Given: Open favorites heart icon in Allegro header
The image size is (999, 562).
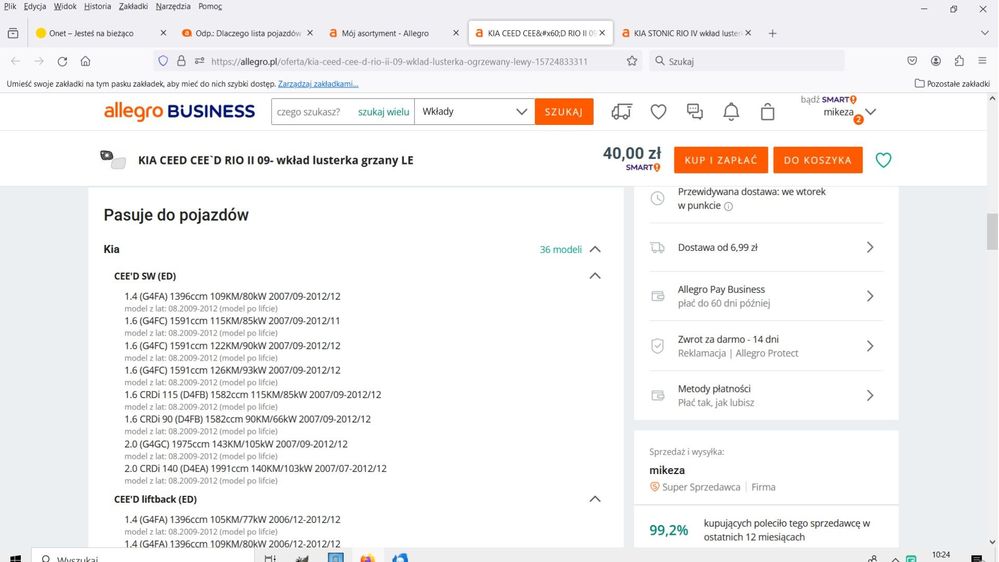Looking at the screenshot, I should [x=658, y=112].
